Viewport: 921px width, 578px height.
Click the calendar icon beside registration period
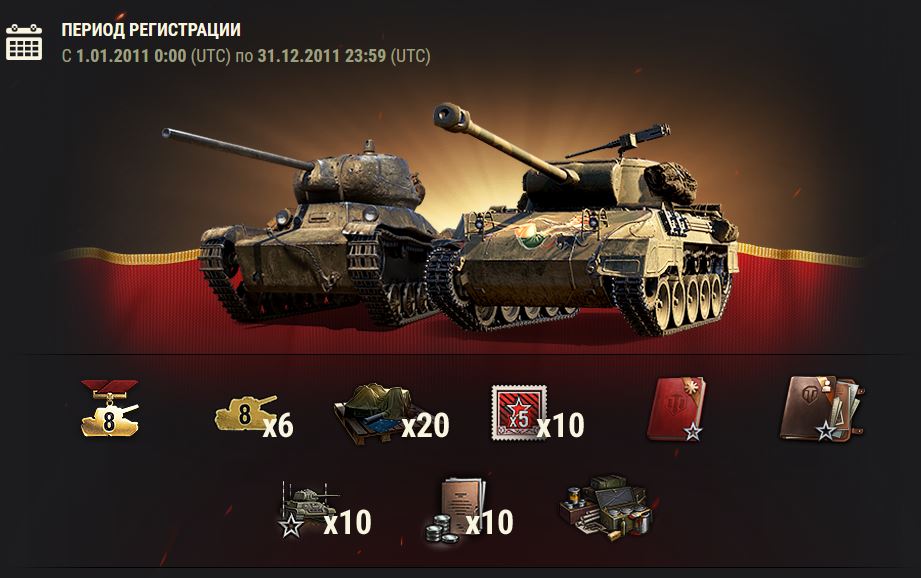(x=23, y=42)
